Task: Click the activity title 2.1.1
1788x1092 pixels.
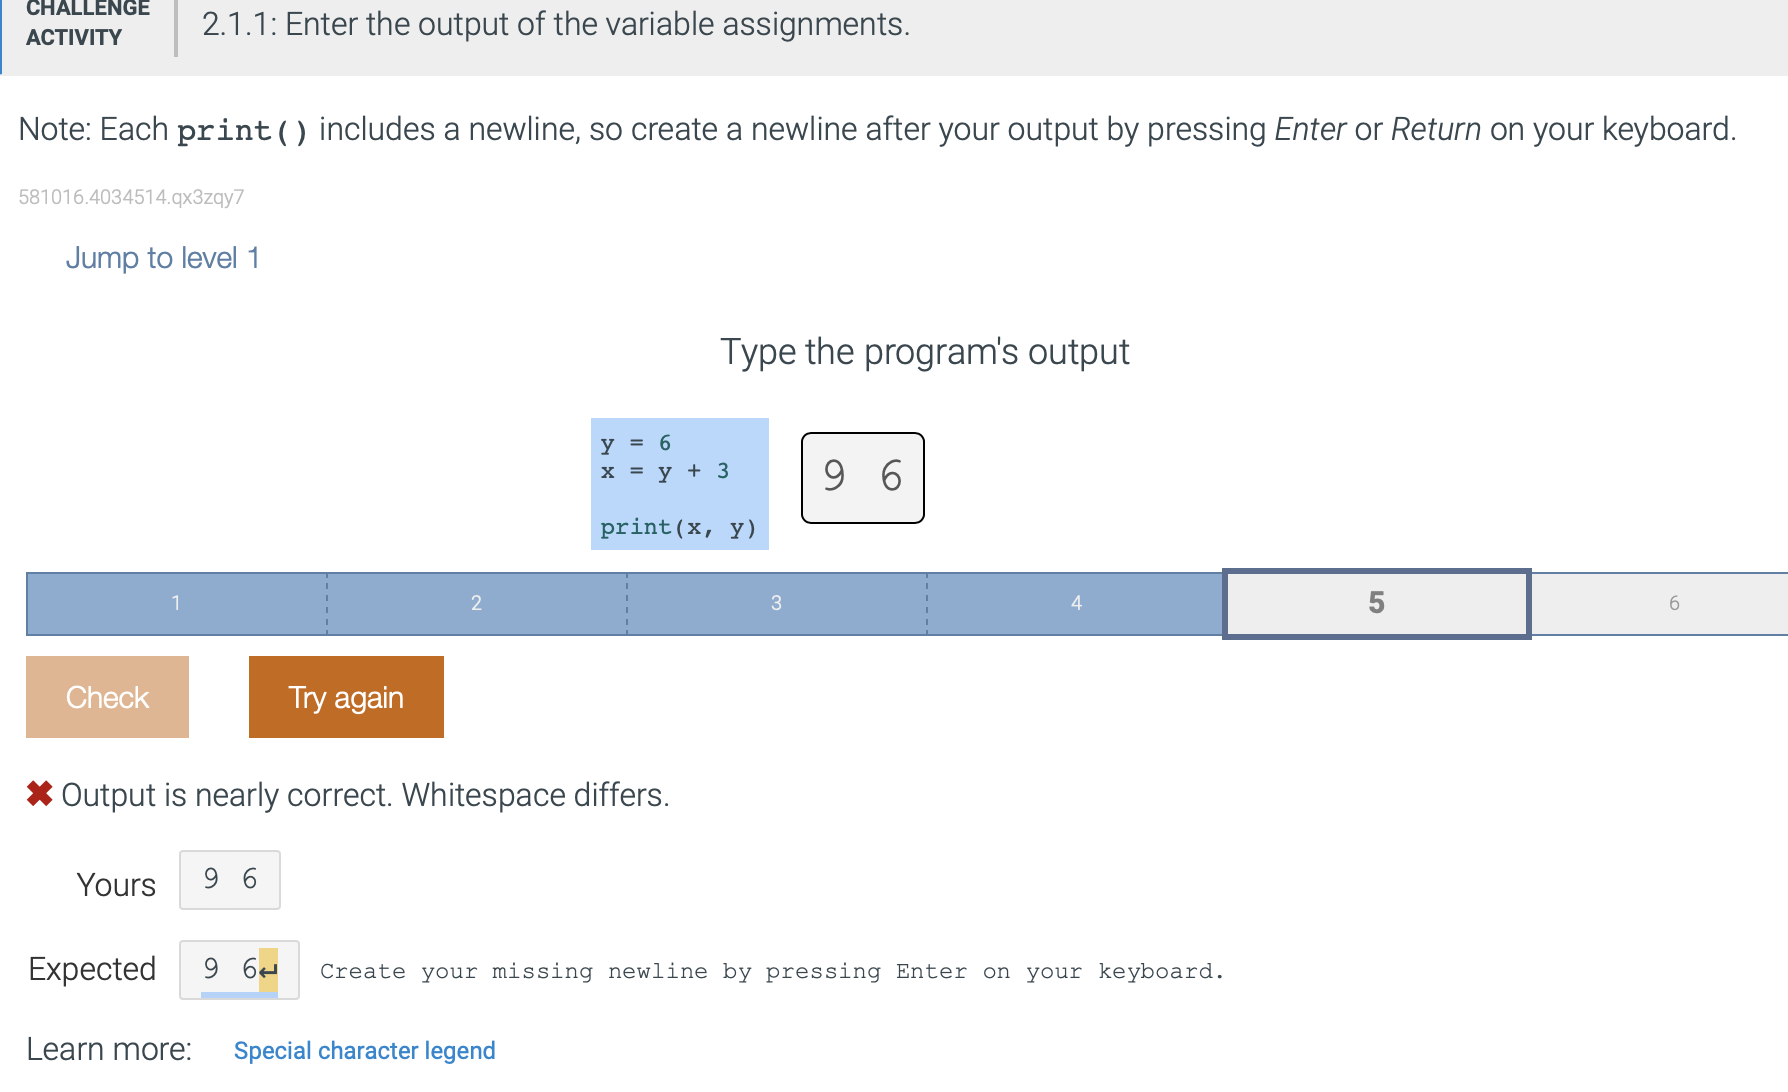Action: [x=554, y=24]
